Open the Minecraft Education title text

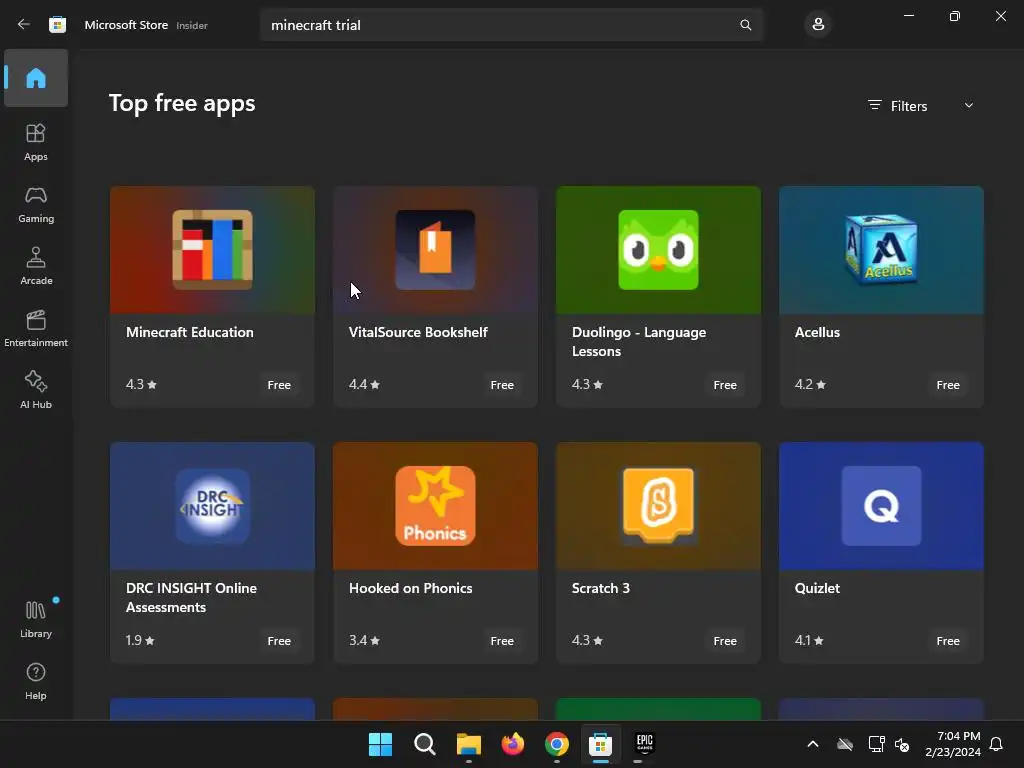pyautogui.click(x=189, y=332)
